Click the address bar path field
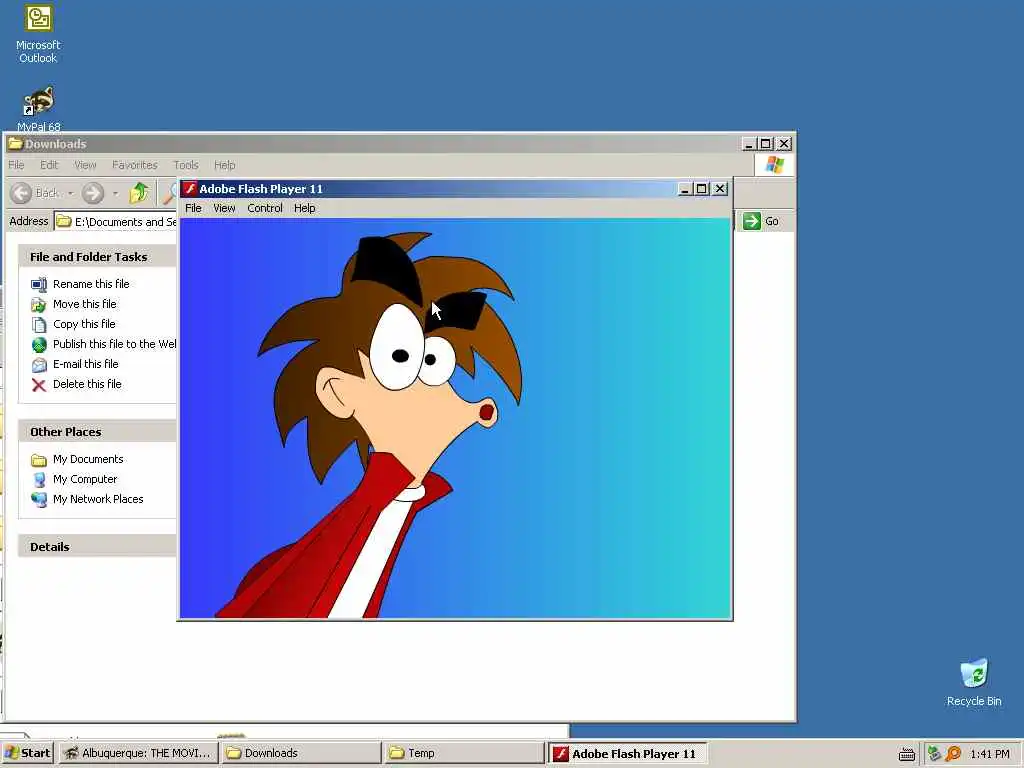Screen dimensions: 1024x768 click(116, 221)
